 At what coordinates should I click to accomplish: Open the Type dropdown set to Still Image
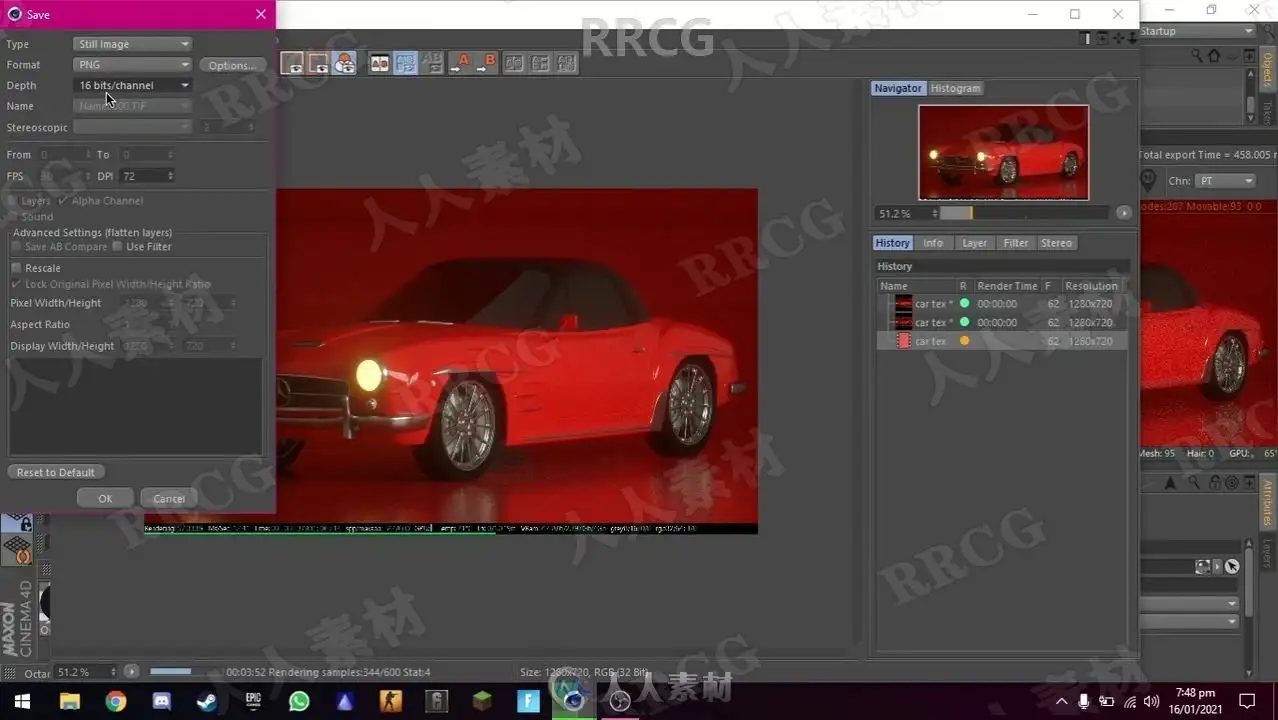tap(132, 44)
